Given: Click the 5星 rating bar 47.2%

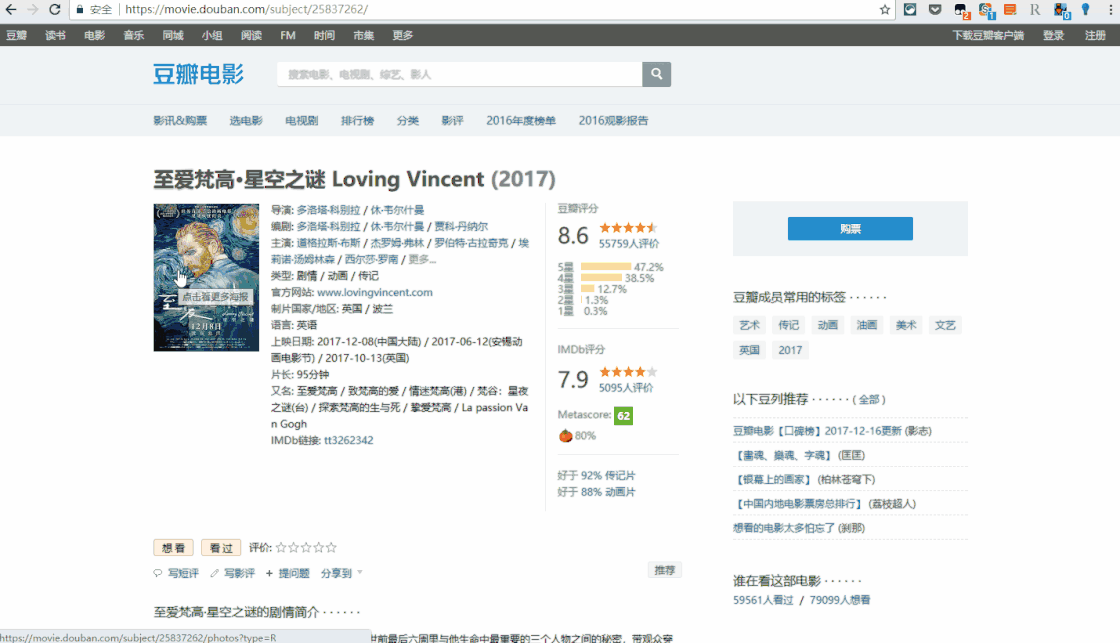Looking at the screenshot, I should point(606,266).
